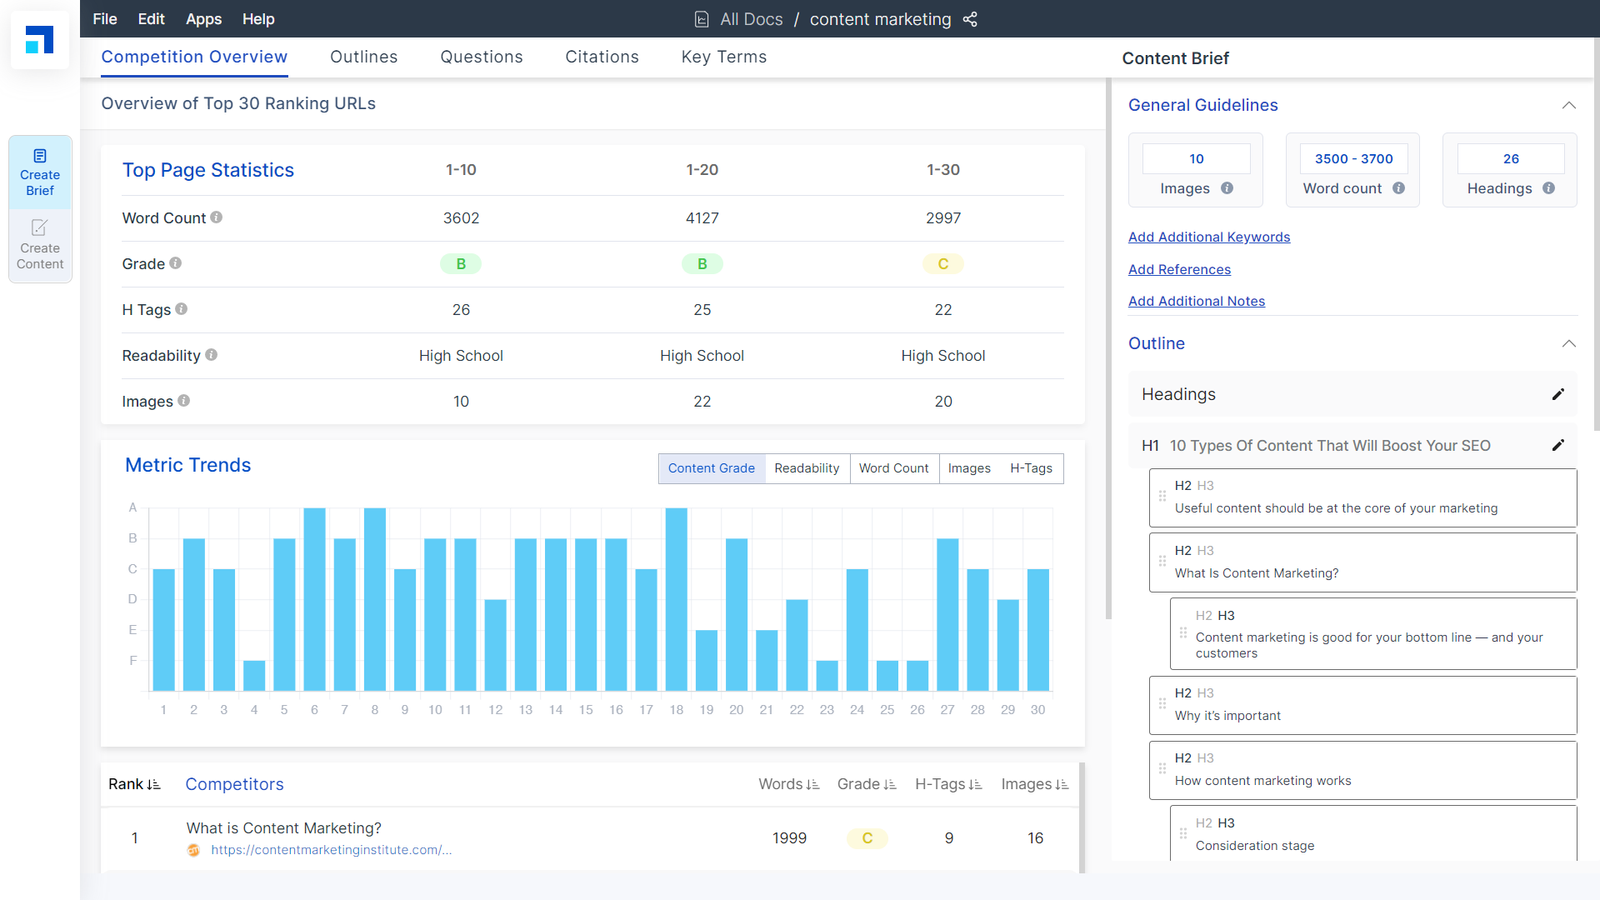Click the share icon beside document title
The width and height of the screenshot is (1600, 900).
(x=970, y=19)
